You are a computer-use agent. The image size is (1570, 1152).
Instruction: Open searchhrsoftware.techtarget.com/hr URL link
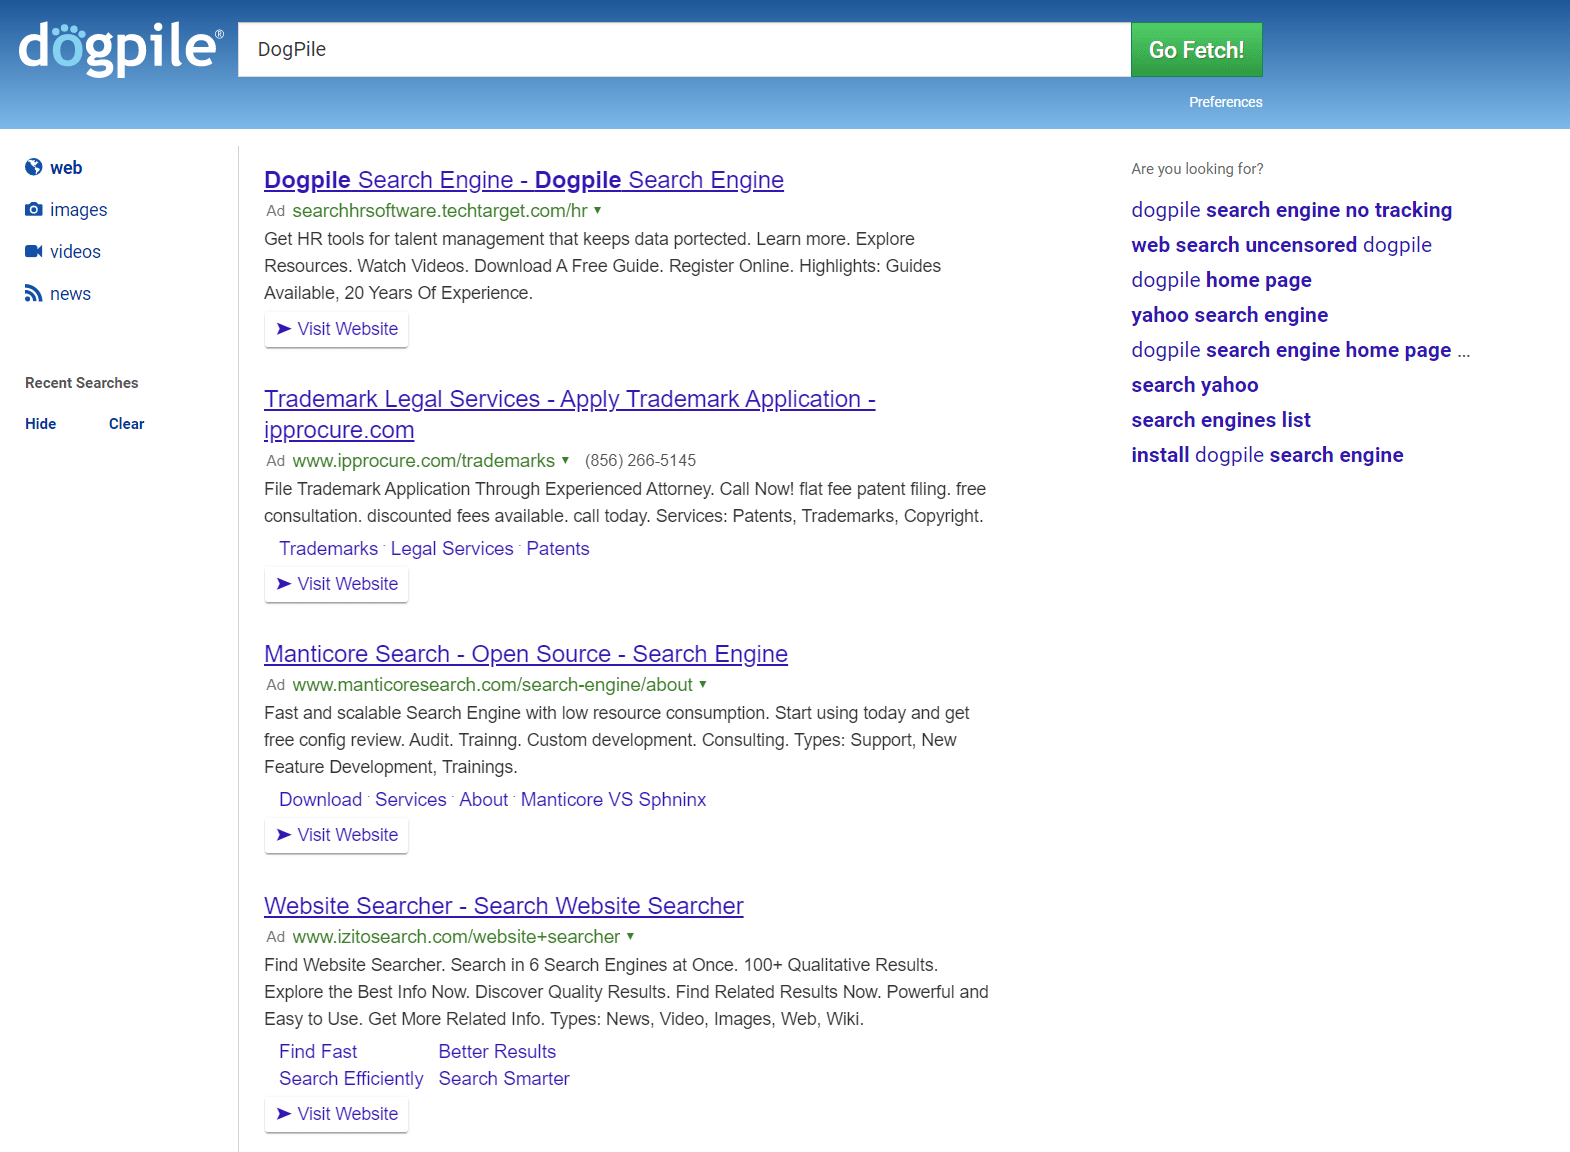click(440, 211)
